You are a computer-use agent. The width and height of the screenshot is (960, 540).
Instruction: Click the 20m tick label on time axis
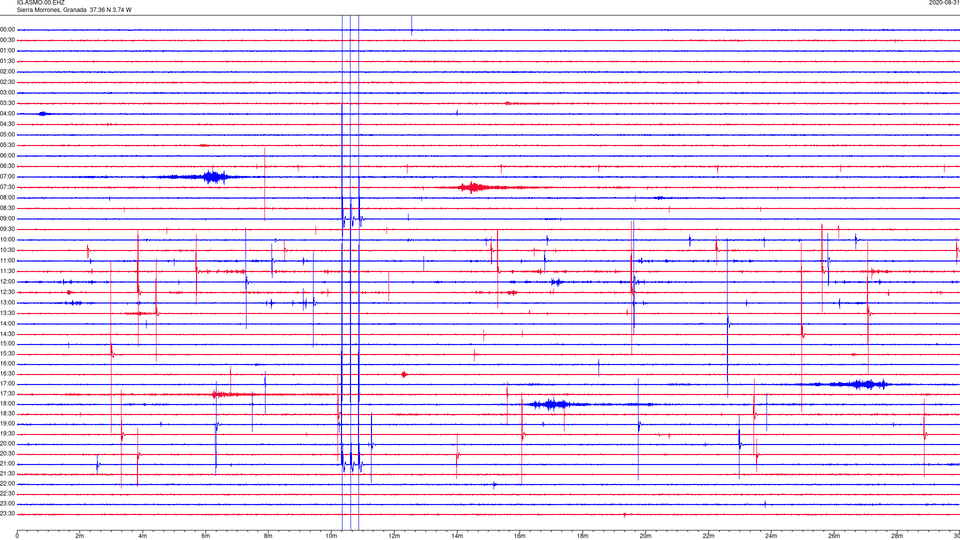[645, 536]
